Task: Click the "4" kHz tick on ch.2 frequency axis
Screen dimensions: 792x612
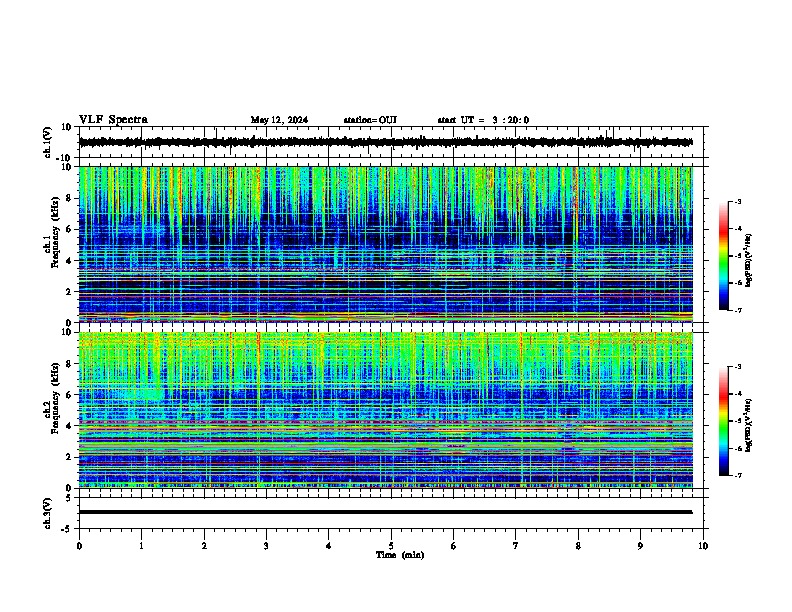Action: 70,426
